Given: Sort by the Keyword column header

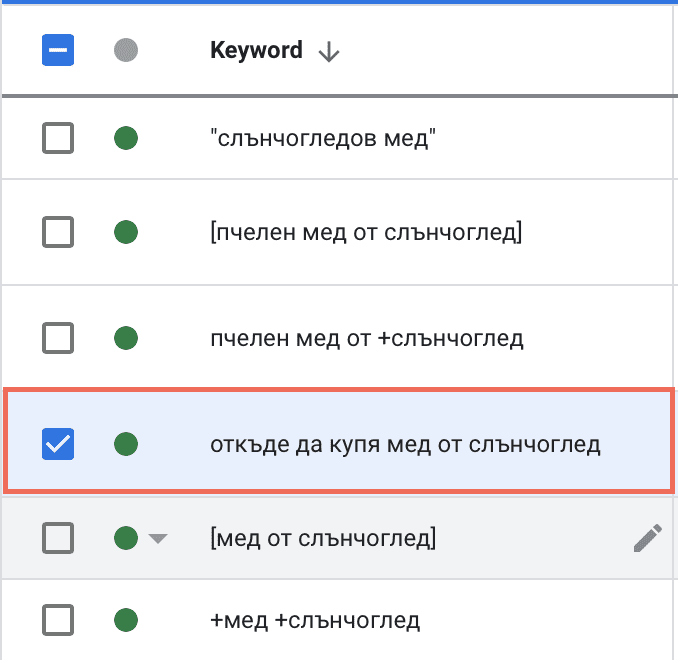Looking at the screenshot, I should click(256, 51).
